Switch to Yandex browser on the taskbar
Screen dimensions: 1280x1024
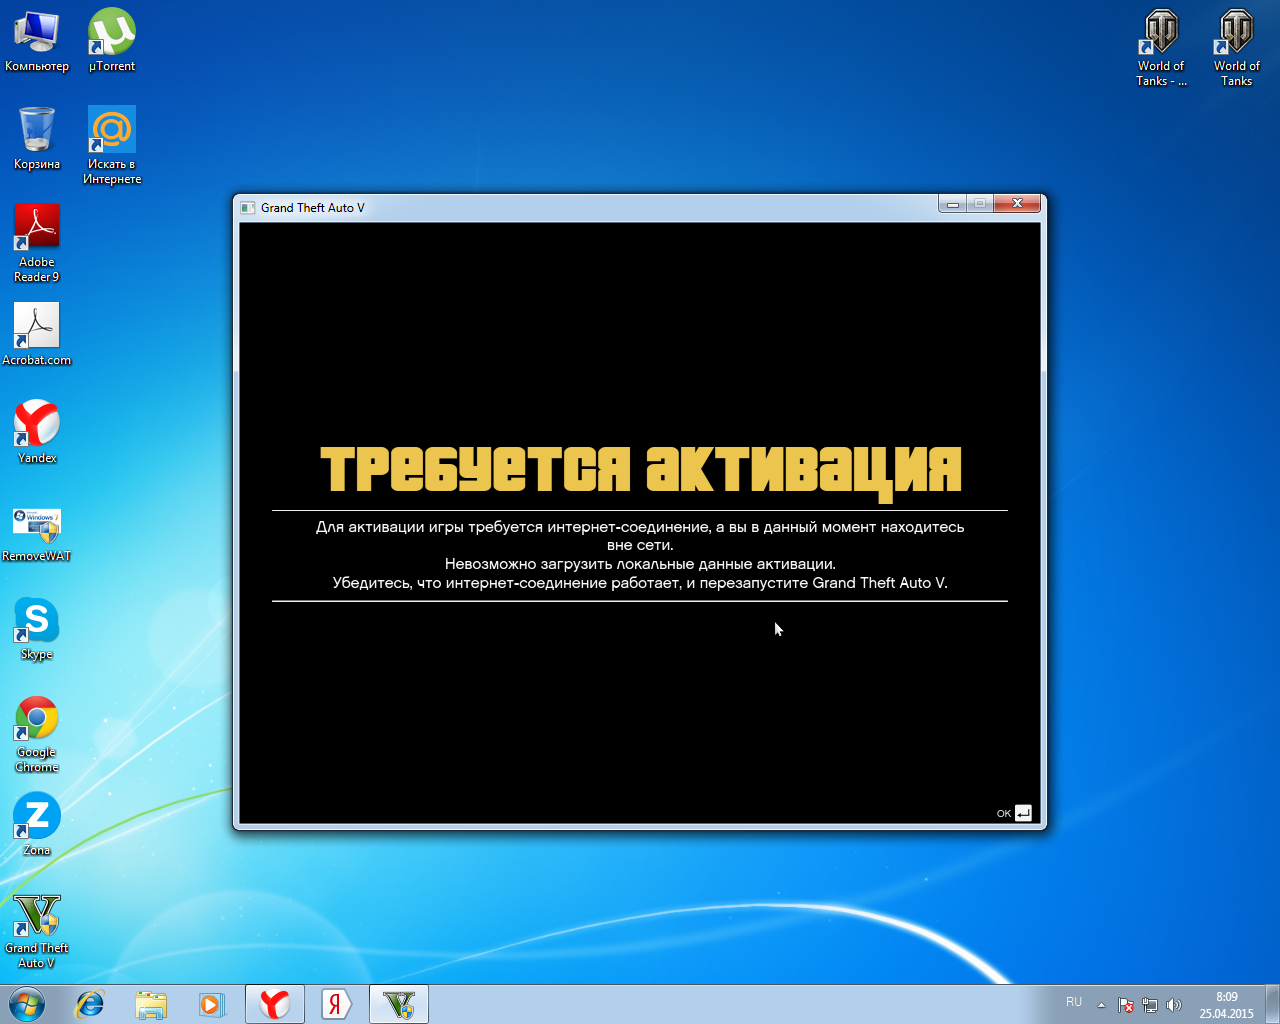(275, 1004)
